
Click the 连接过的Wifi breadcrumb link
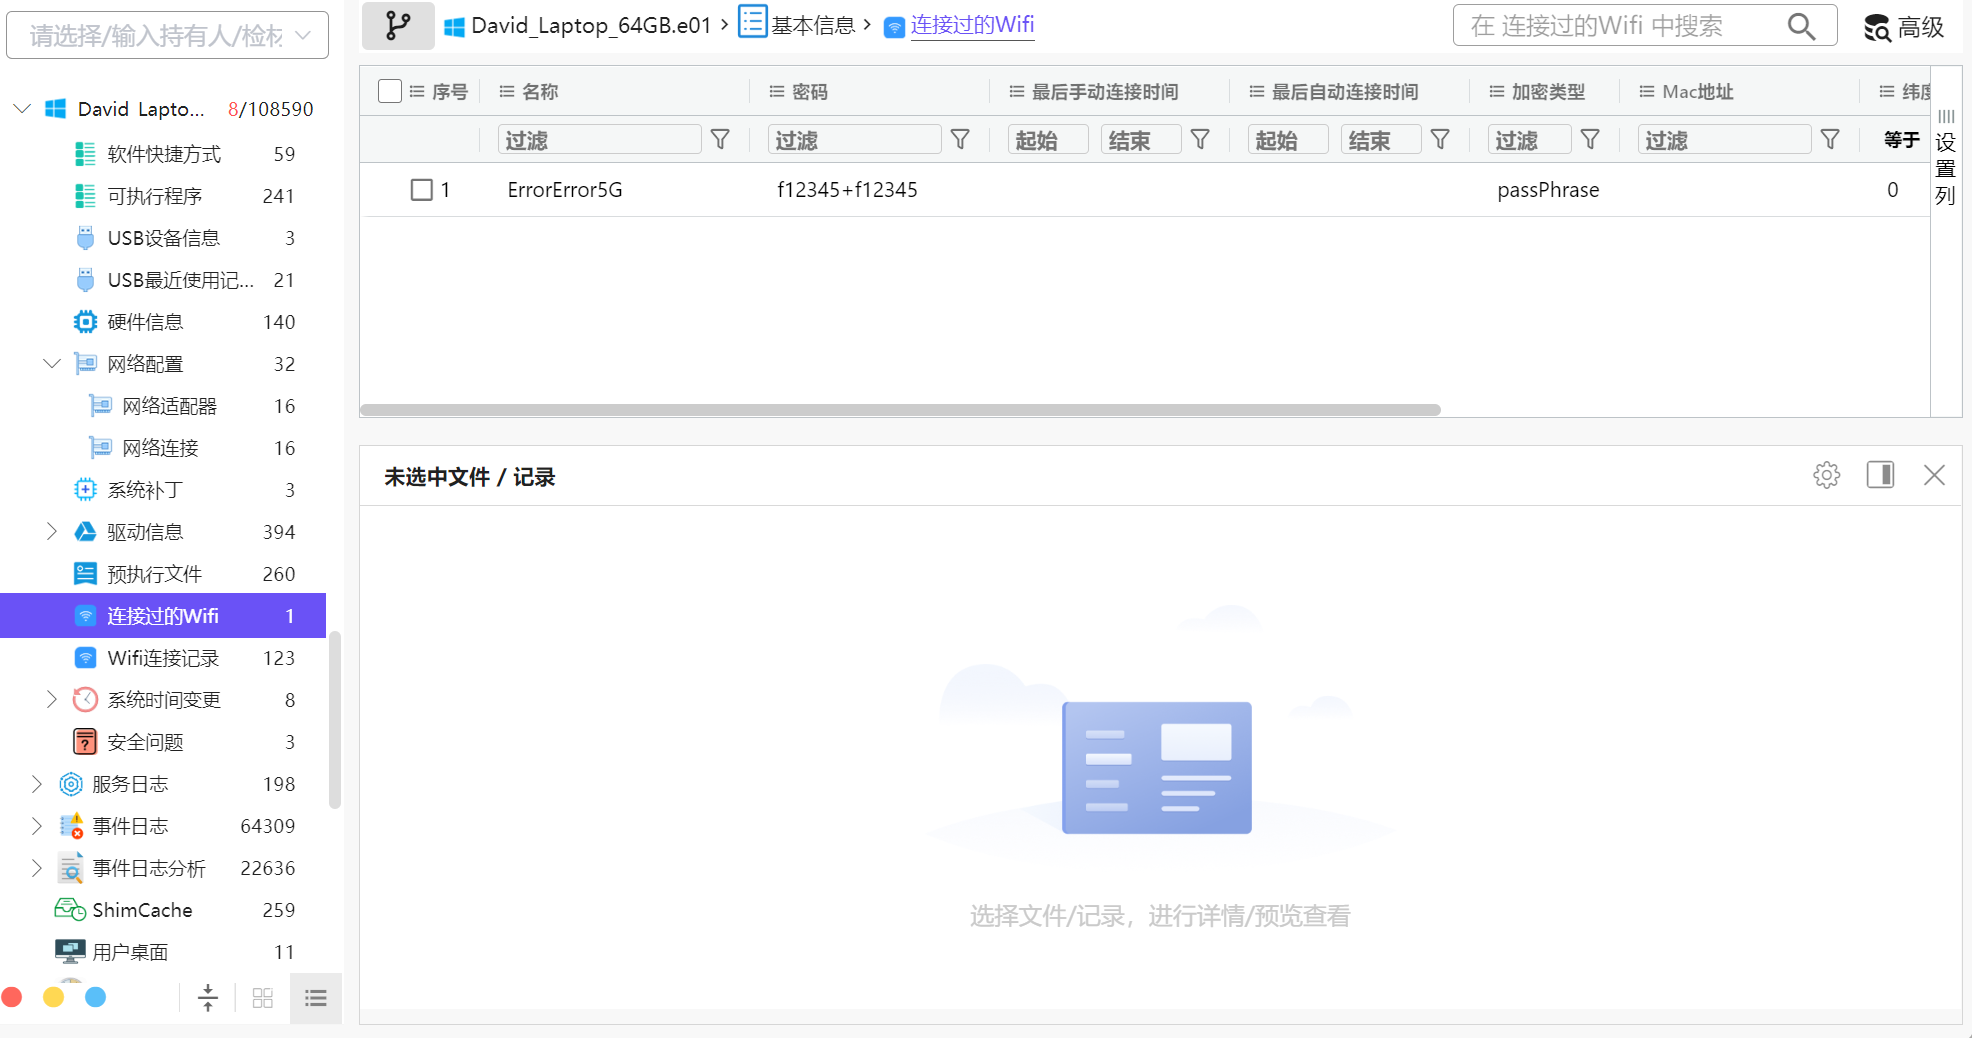[972, 25]
